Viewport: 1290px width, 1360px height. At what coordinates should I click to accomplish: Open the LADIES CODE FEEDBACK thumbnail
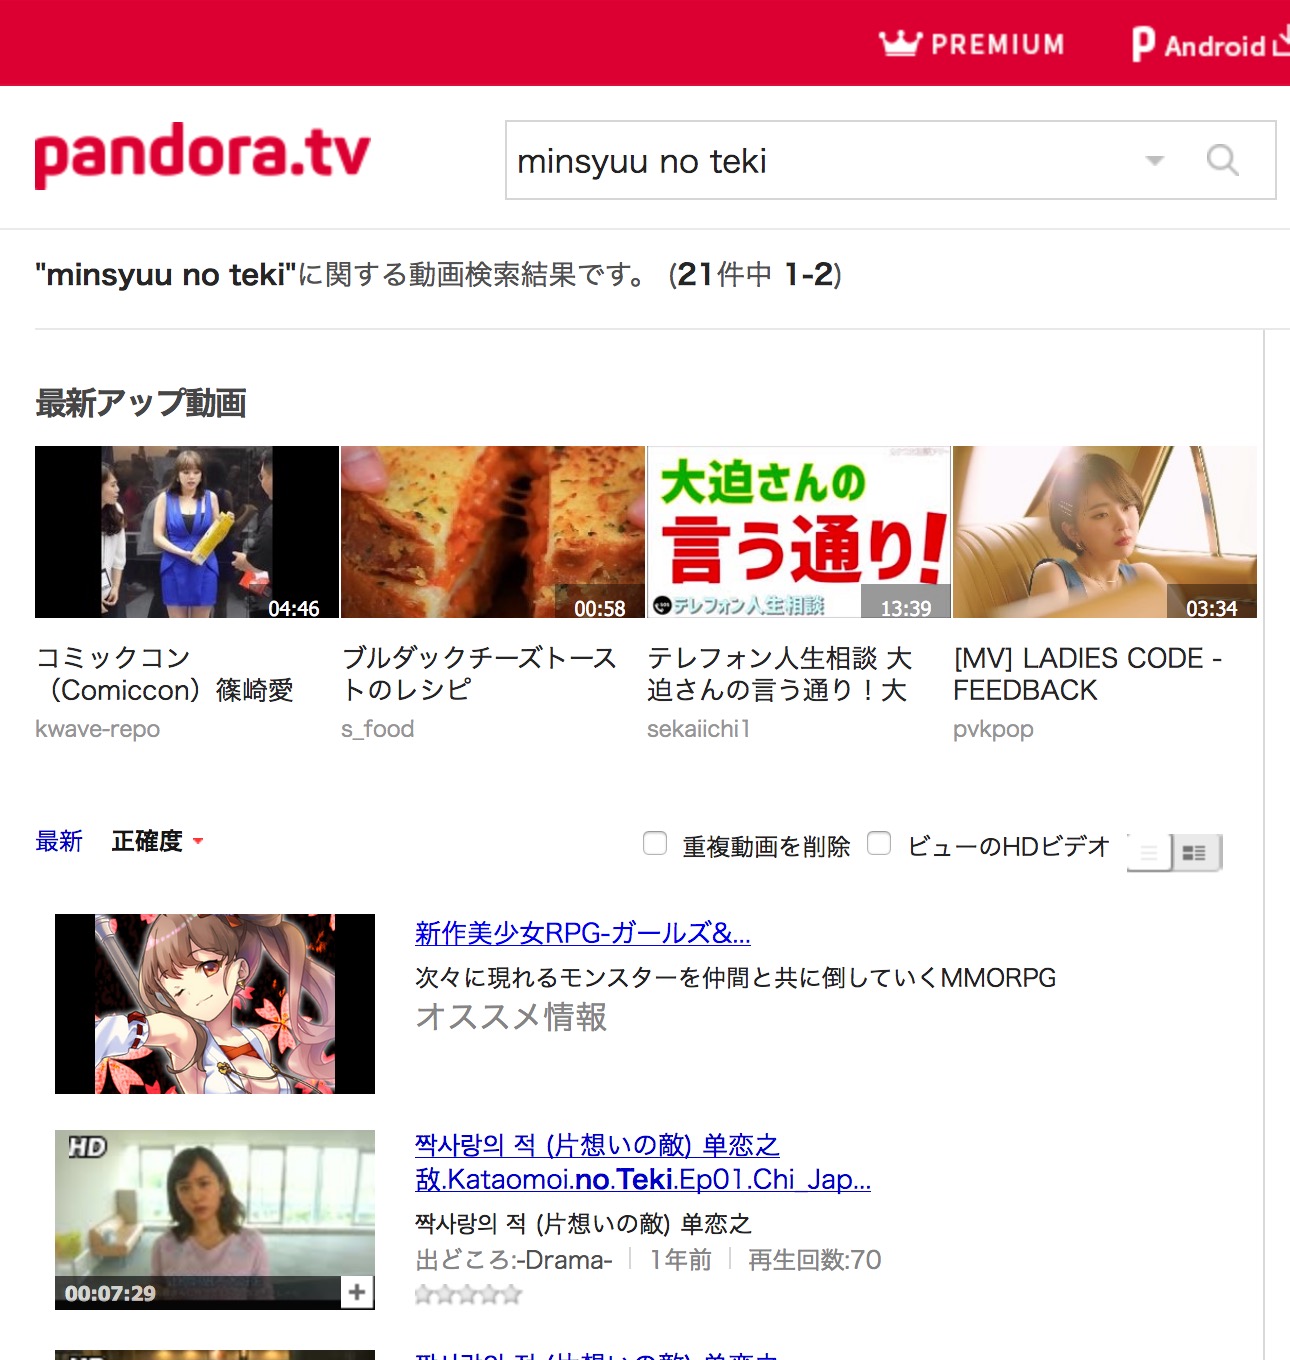pyautogui.click(x=1105, y=532)
